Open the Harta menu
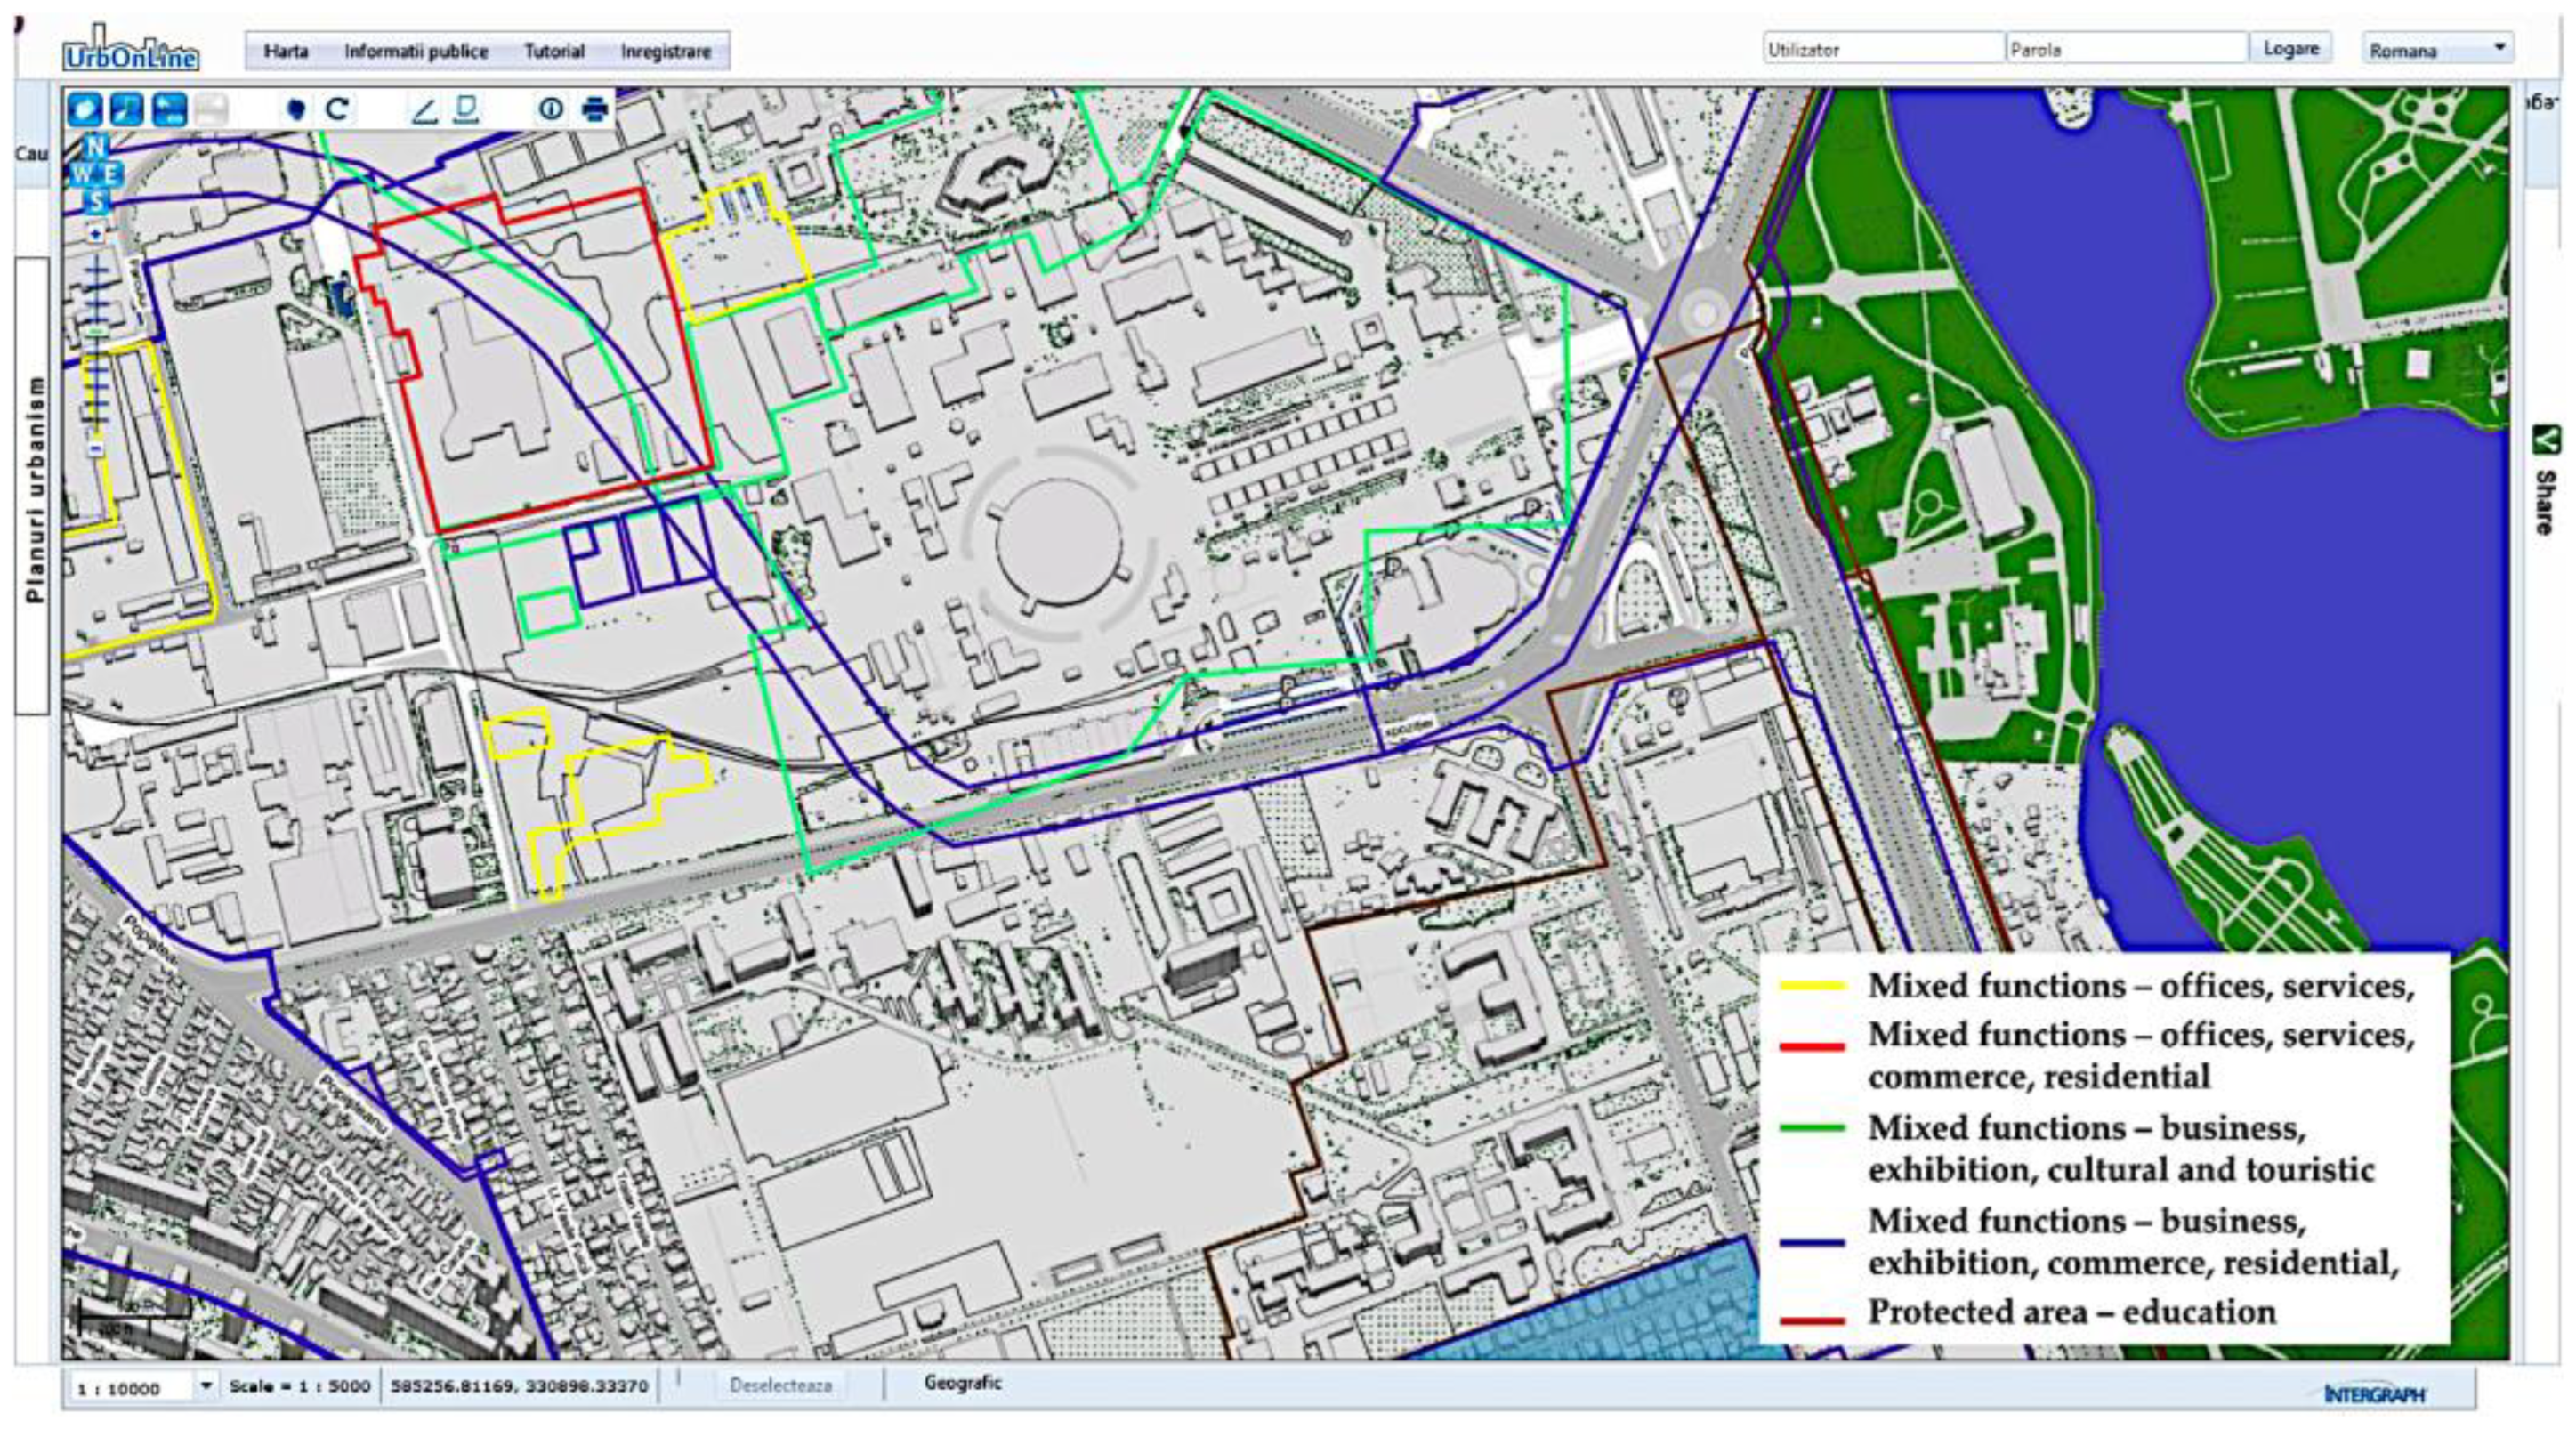2576x1437 pixels. click(x=286, y=51)
